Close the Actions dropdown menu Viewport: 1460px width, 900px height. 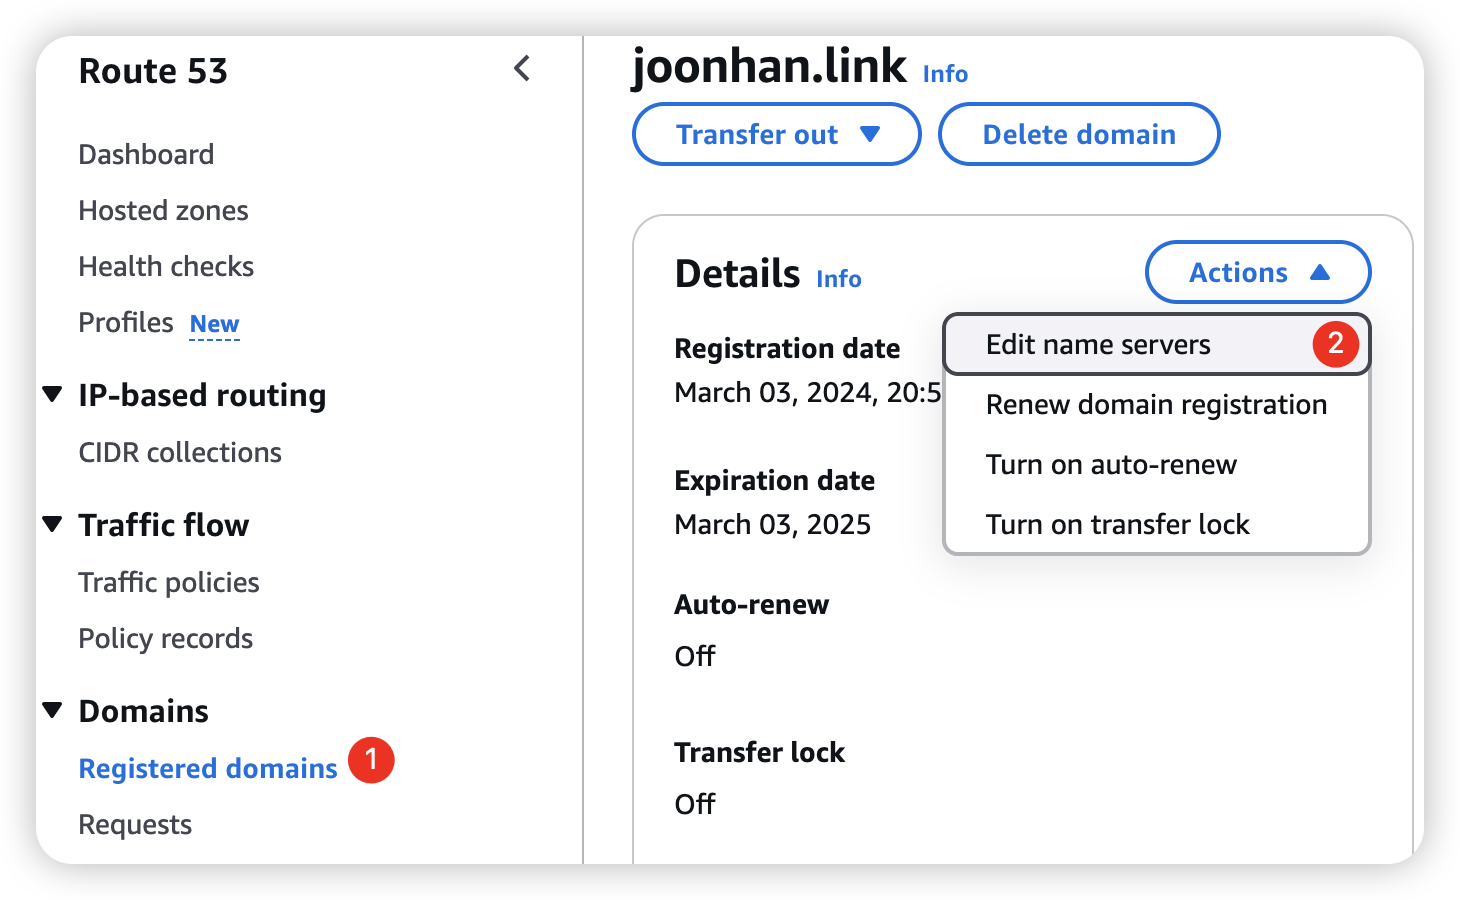click(x=1257, y=272)
